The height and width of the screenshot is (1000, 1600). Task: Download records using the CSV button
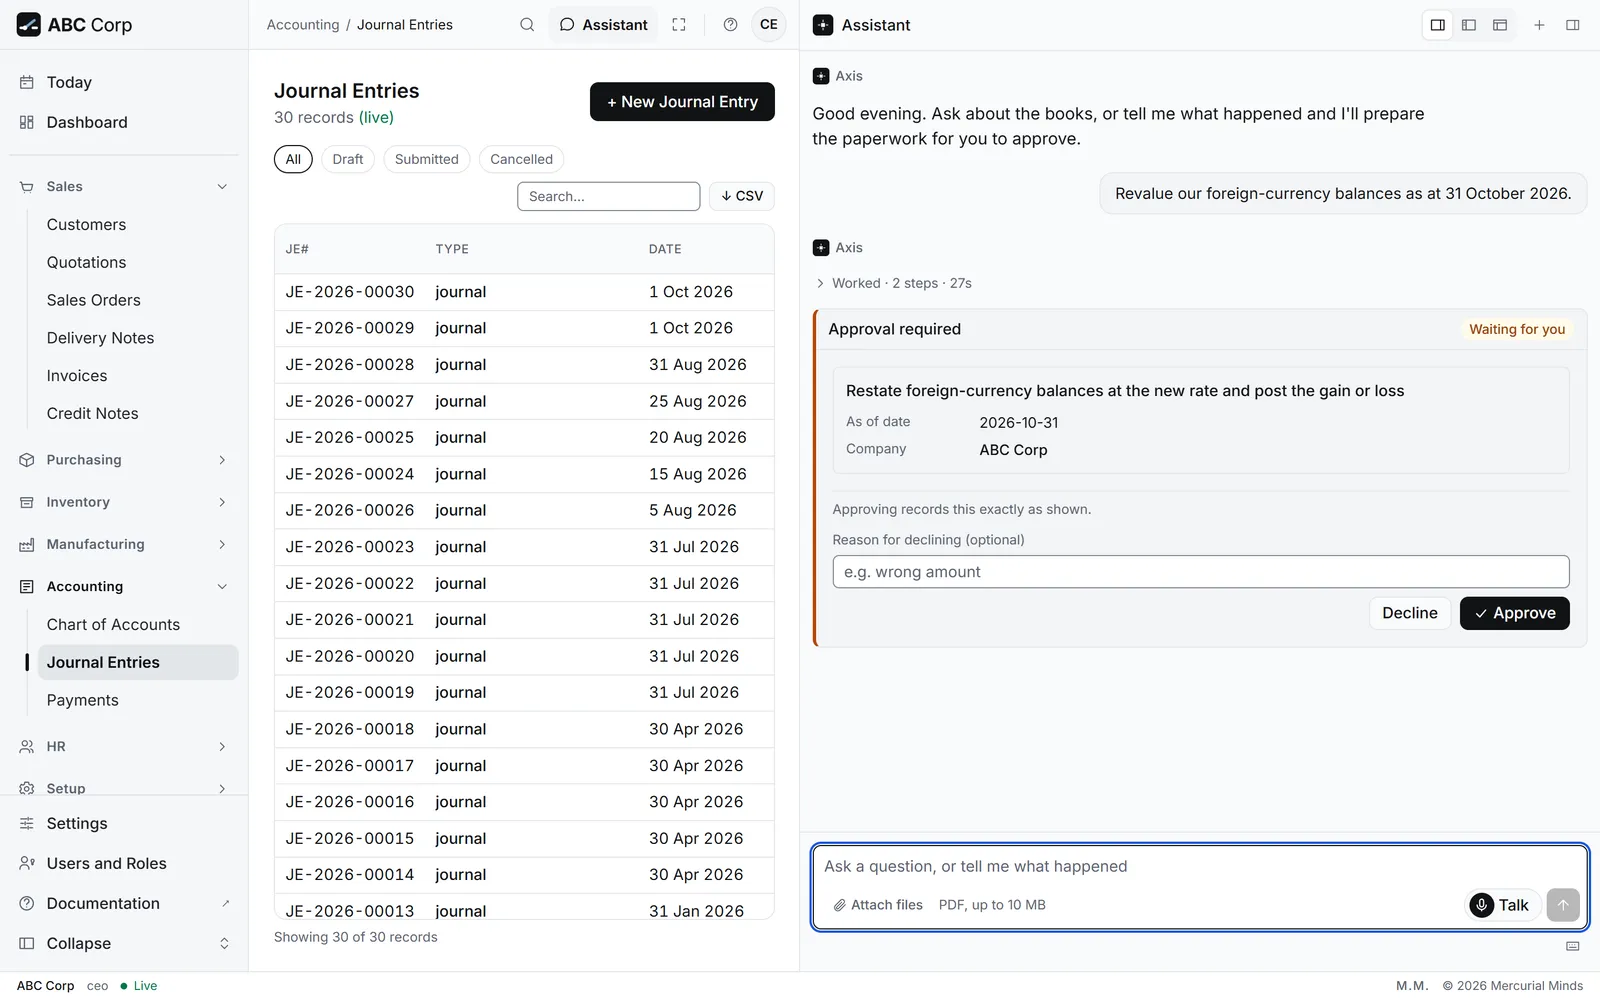[742, 196]
